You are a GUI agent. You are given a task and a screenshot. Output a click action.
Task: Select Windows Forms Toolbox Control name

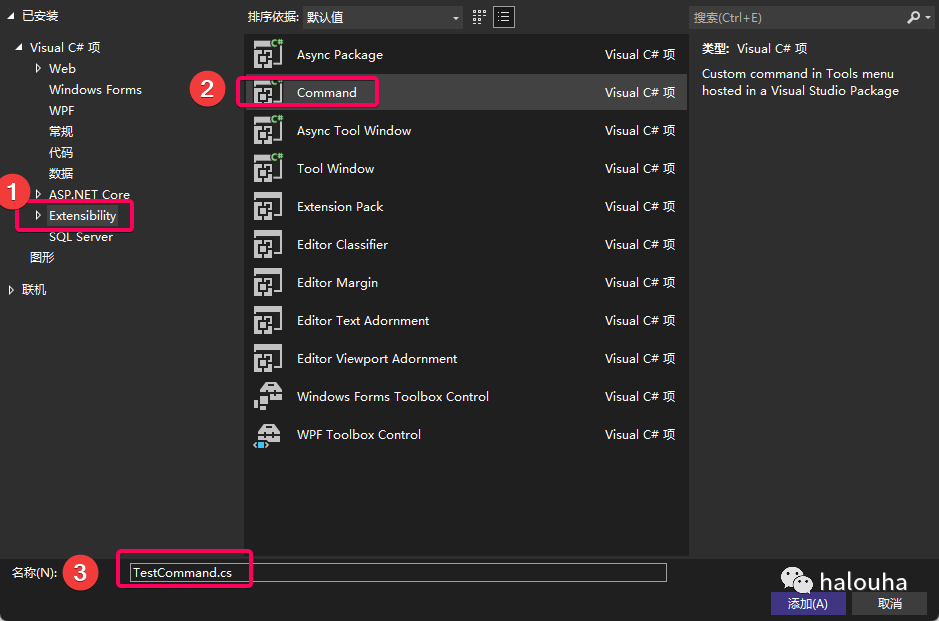393,396
